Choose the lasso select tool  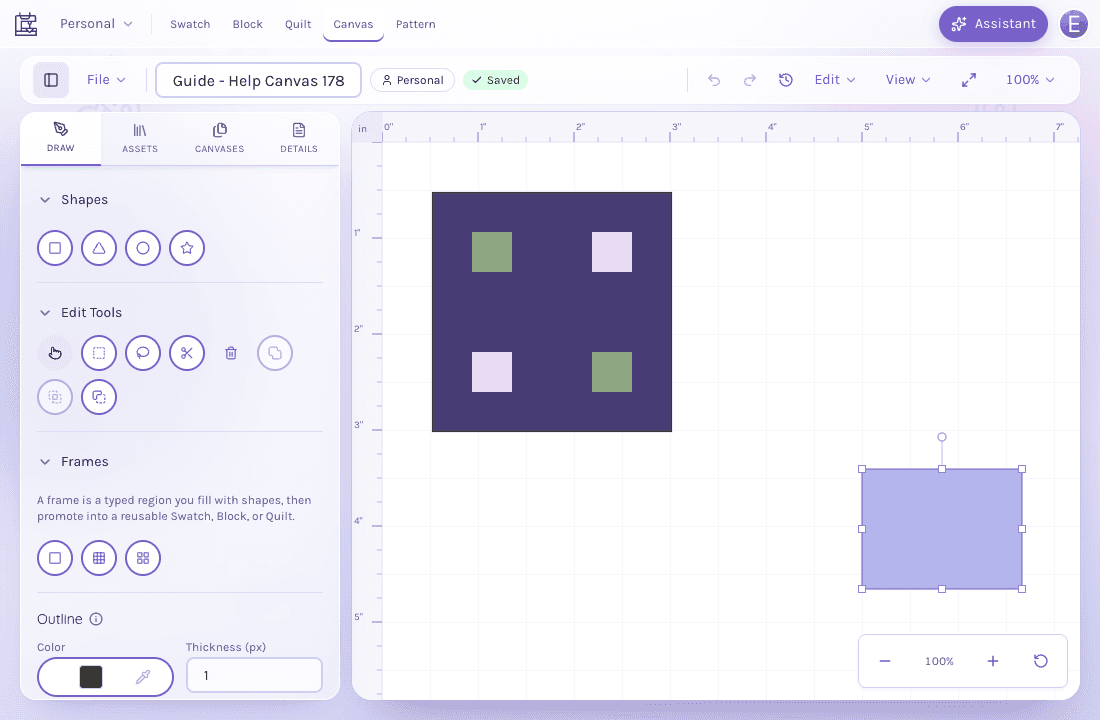(x=143, y=353)
